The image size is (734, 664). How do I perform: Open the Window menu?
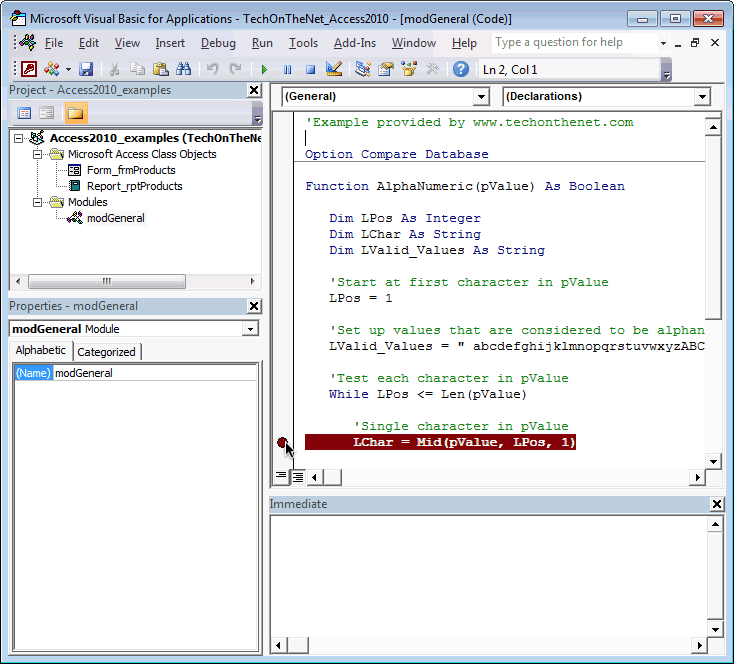pos(414,43)
